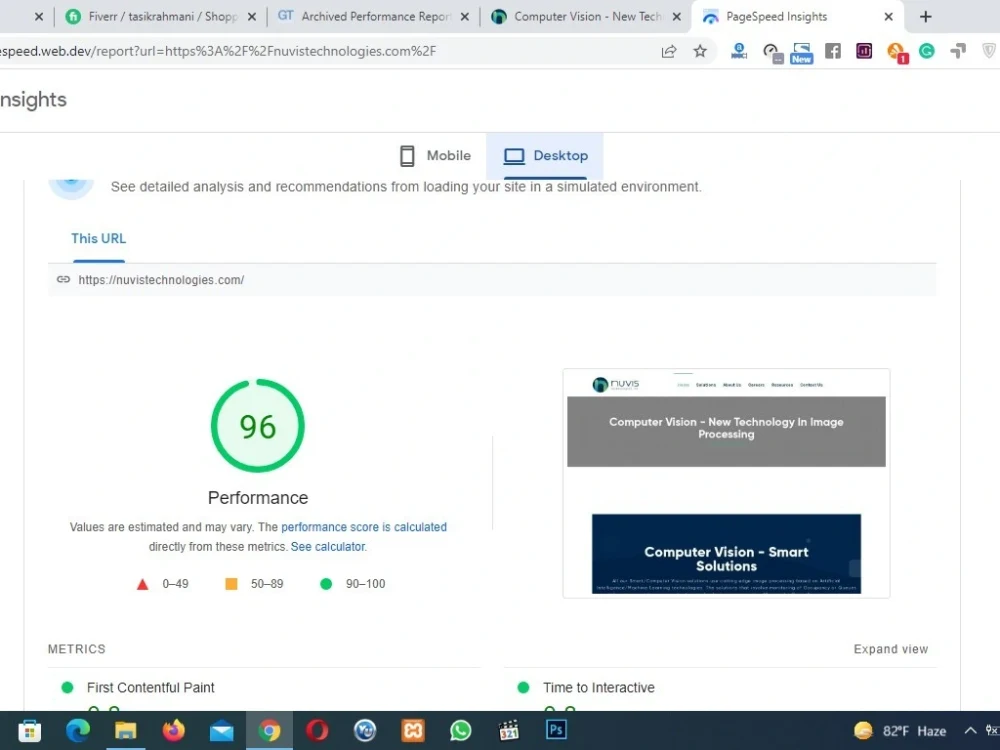The width and height of the screenshot is (1000, 750).
Task: Click the red triangle 0–49 legend icon
Action: (x=142, y=584)
